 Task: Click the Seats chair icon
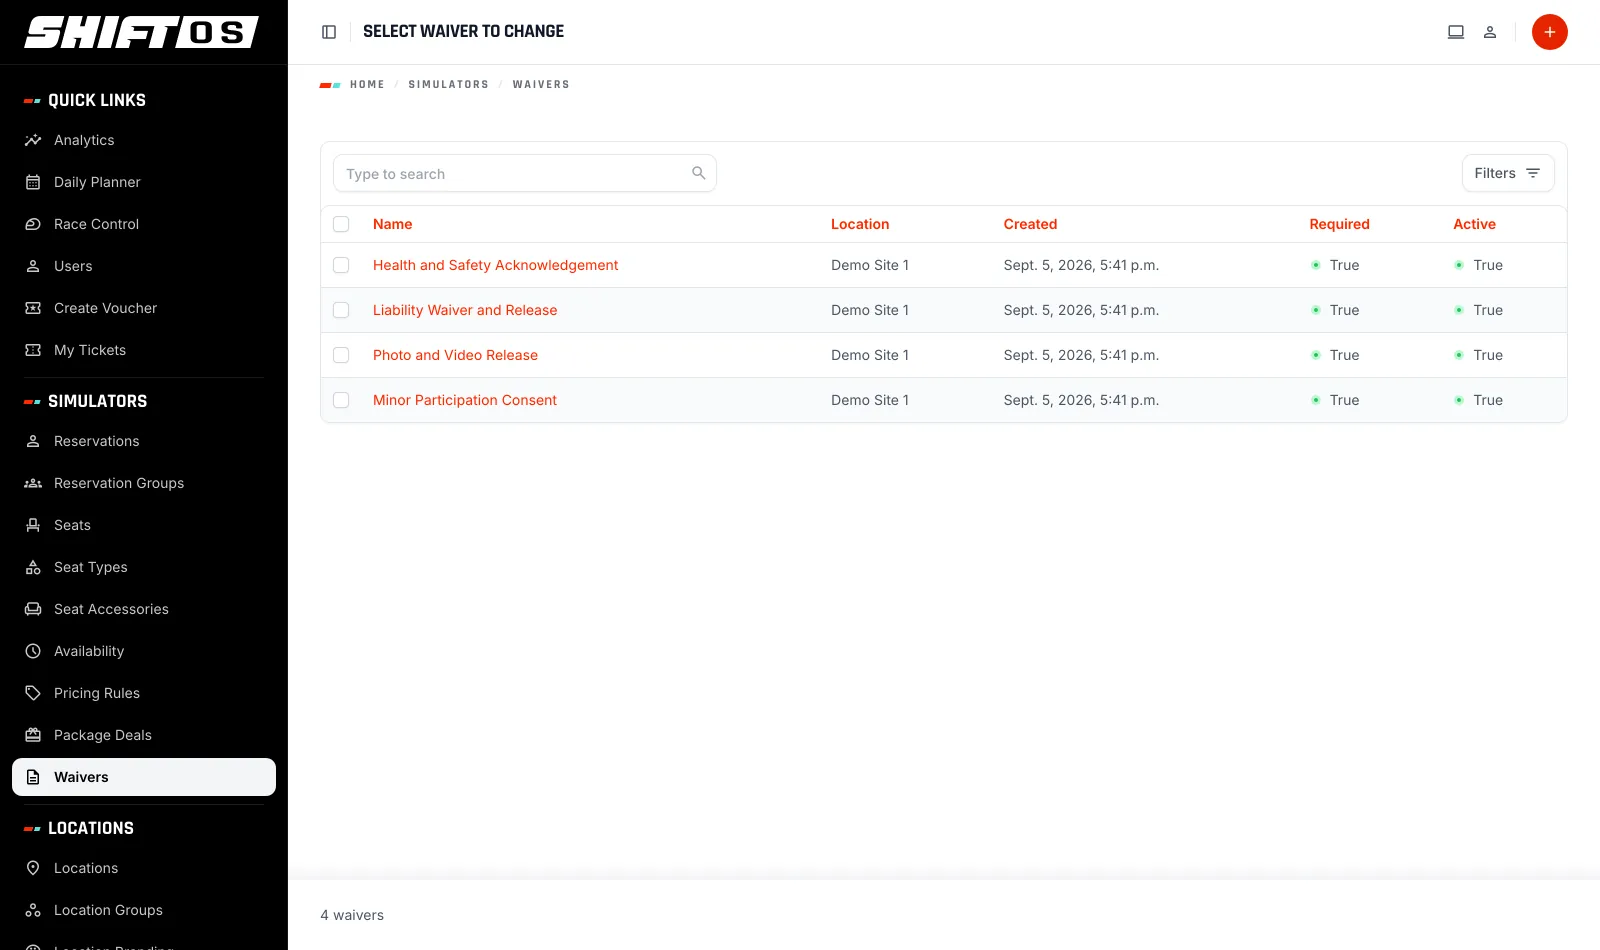[x=33, y=525]
